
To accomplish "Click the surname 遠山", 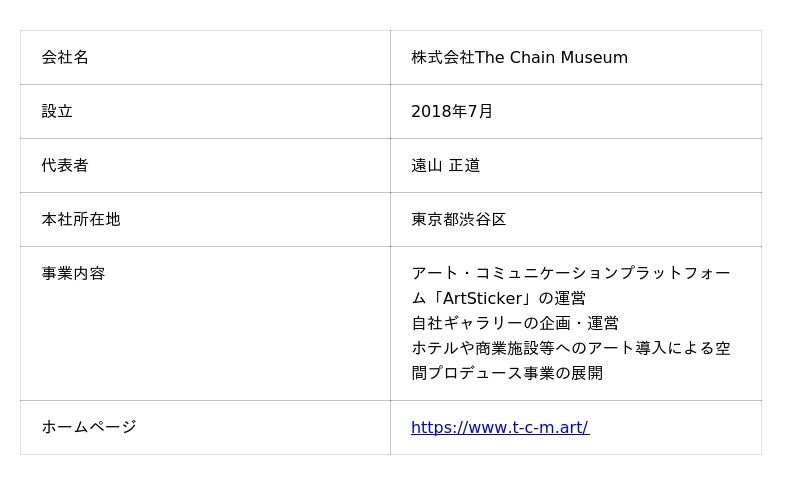I will pyautogui.click(x=426, y=166).
